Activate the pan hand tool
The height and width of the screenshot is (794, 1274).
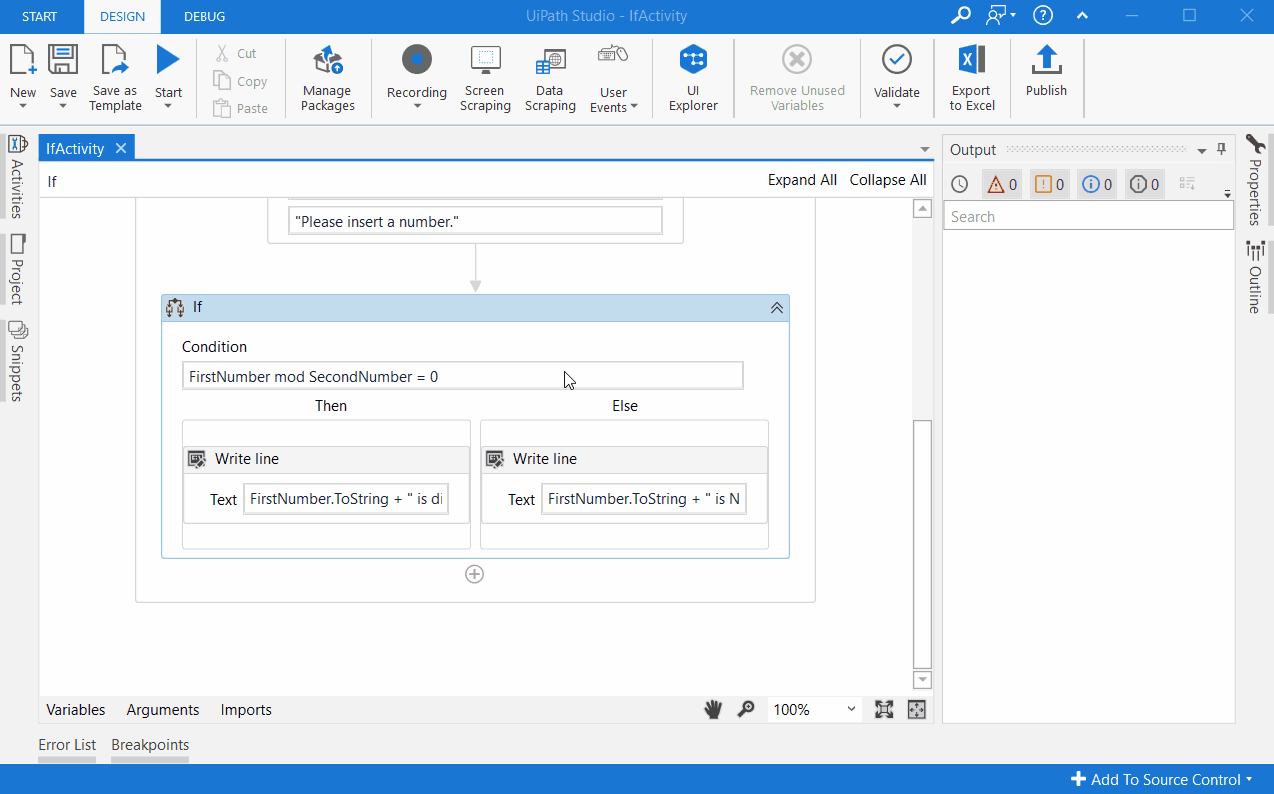click(x=713, y=709)
